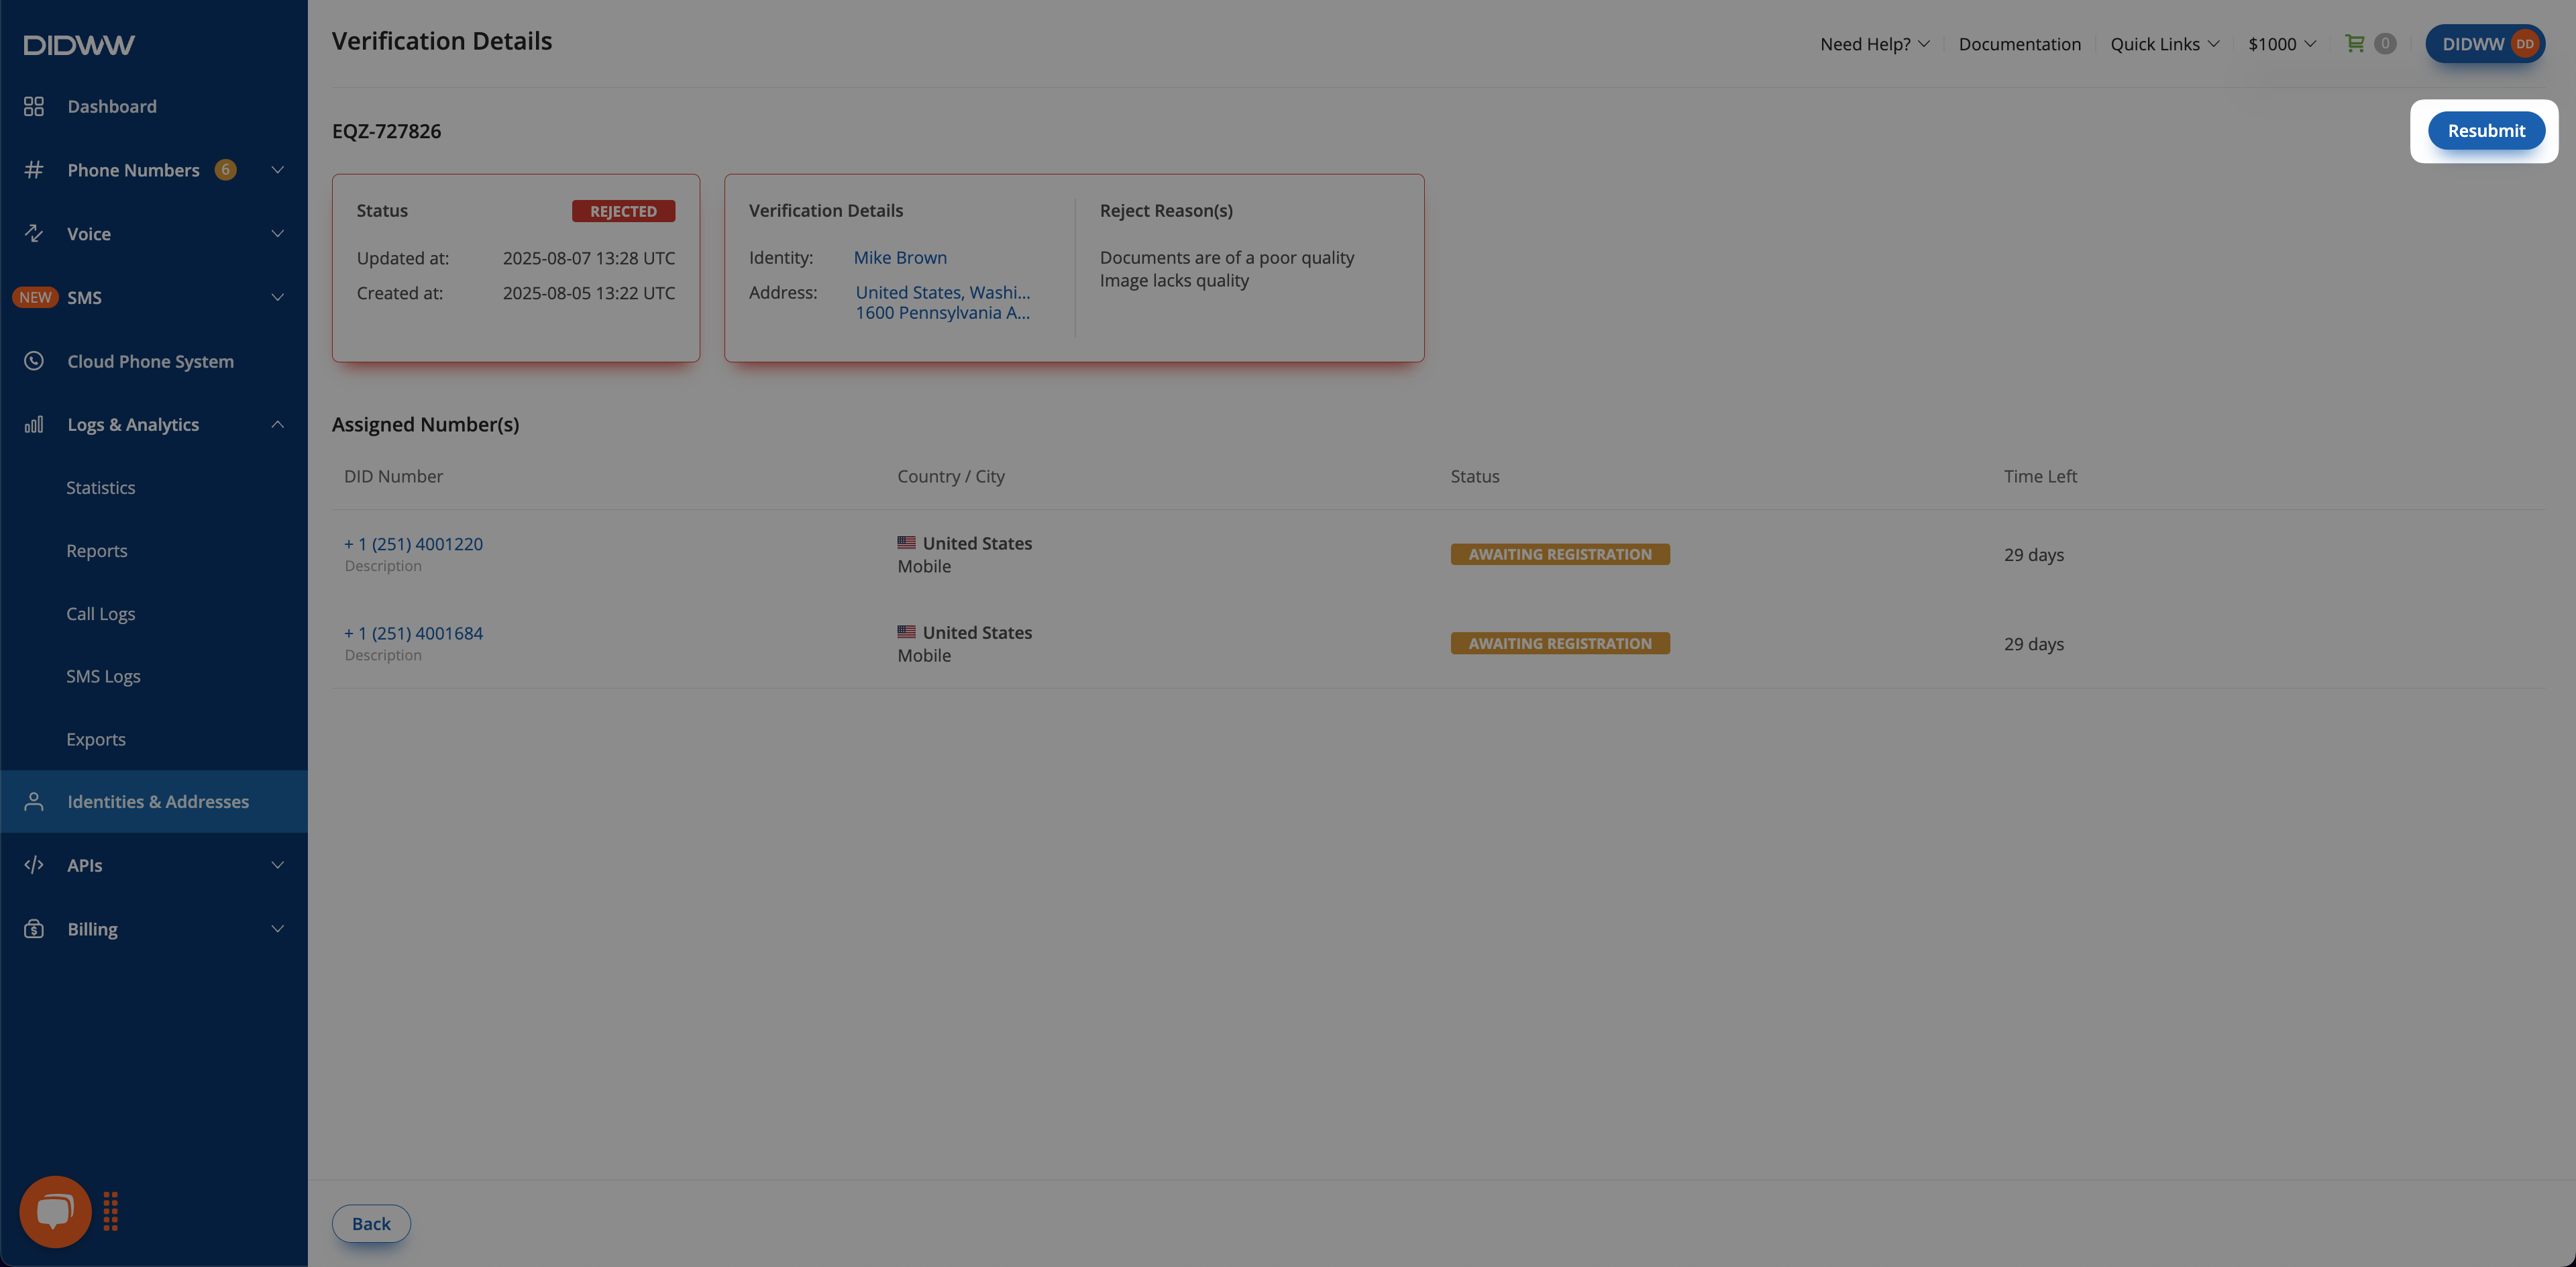Image resolution: width=2576 pixels, height=1267 pixels.
Task: Click the 2025-08-05 13:22 UTC created timestamp
Action: tap(589, 293)
